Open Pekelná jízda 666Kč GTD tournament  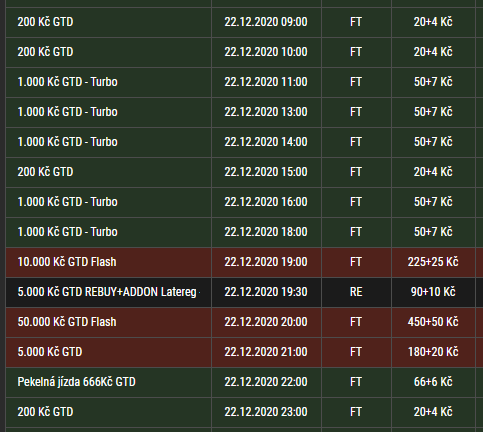(x=241, y=382)
